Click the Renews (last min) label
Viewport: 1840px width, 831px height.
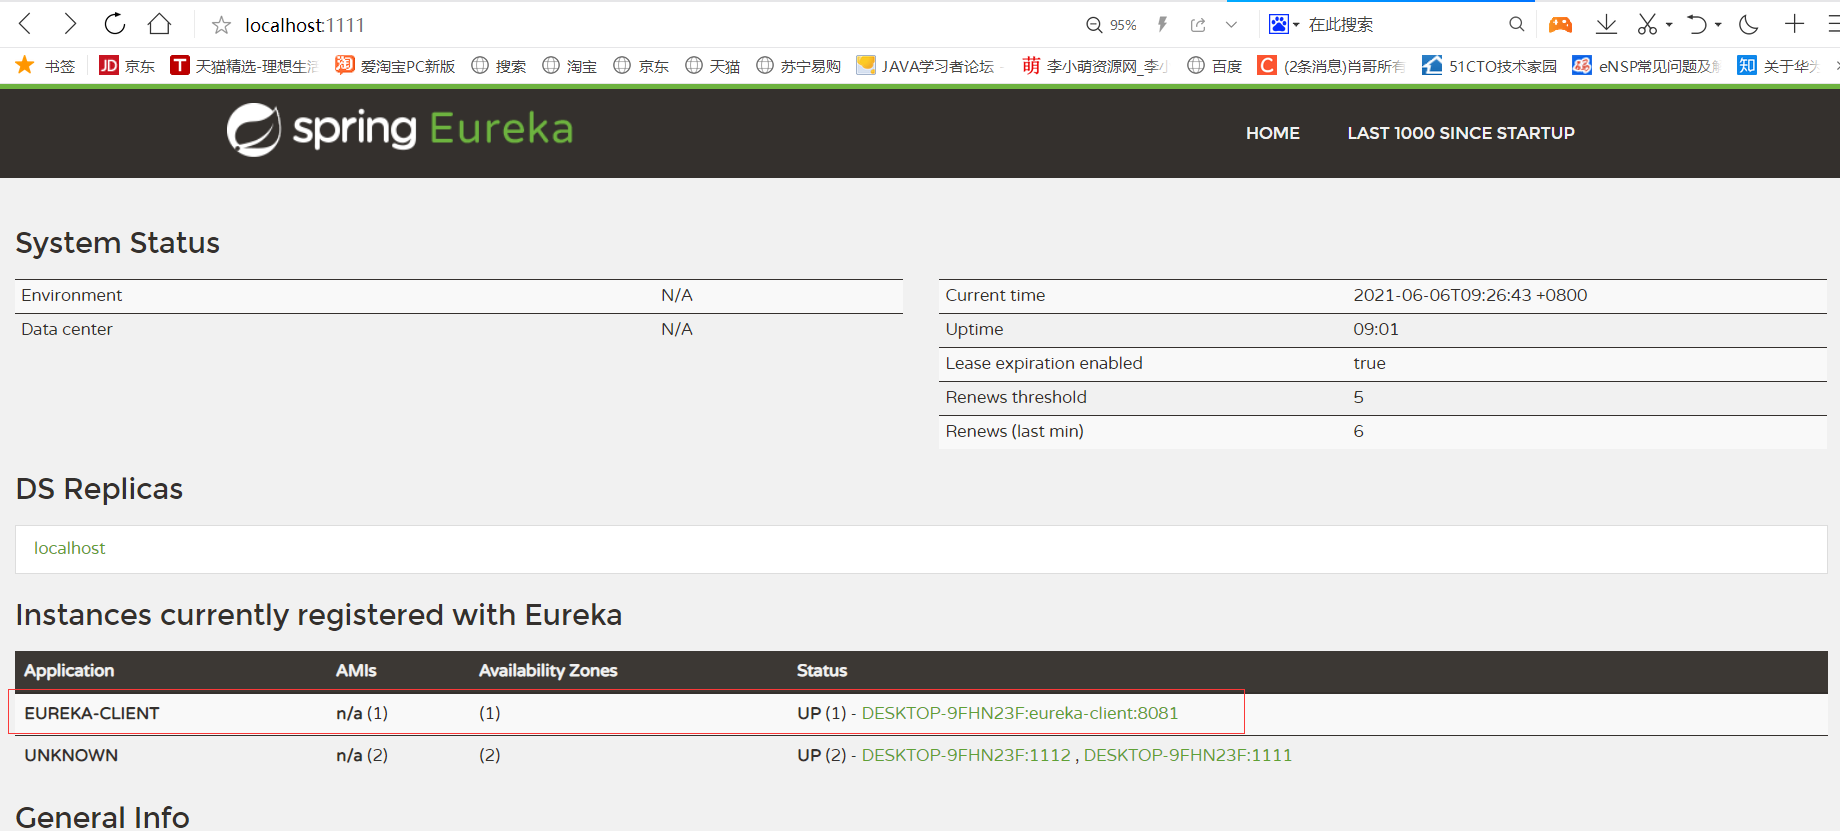(x=1015, y=431)
